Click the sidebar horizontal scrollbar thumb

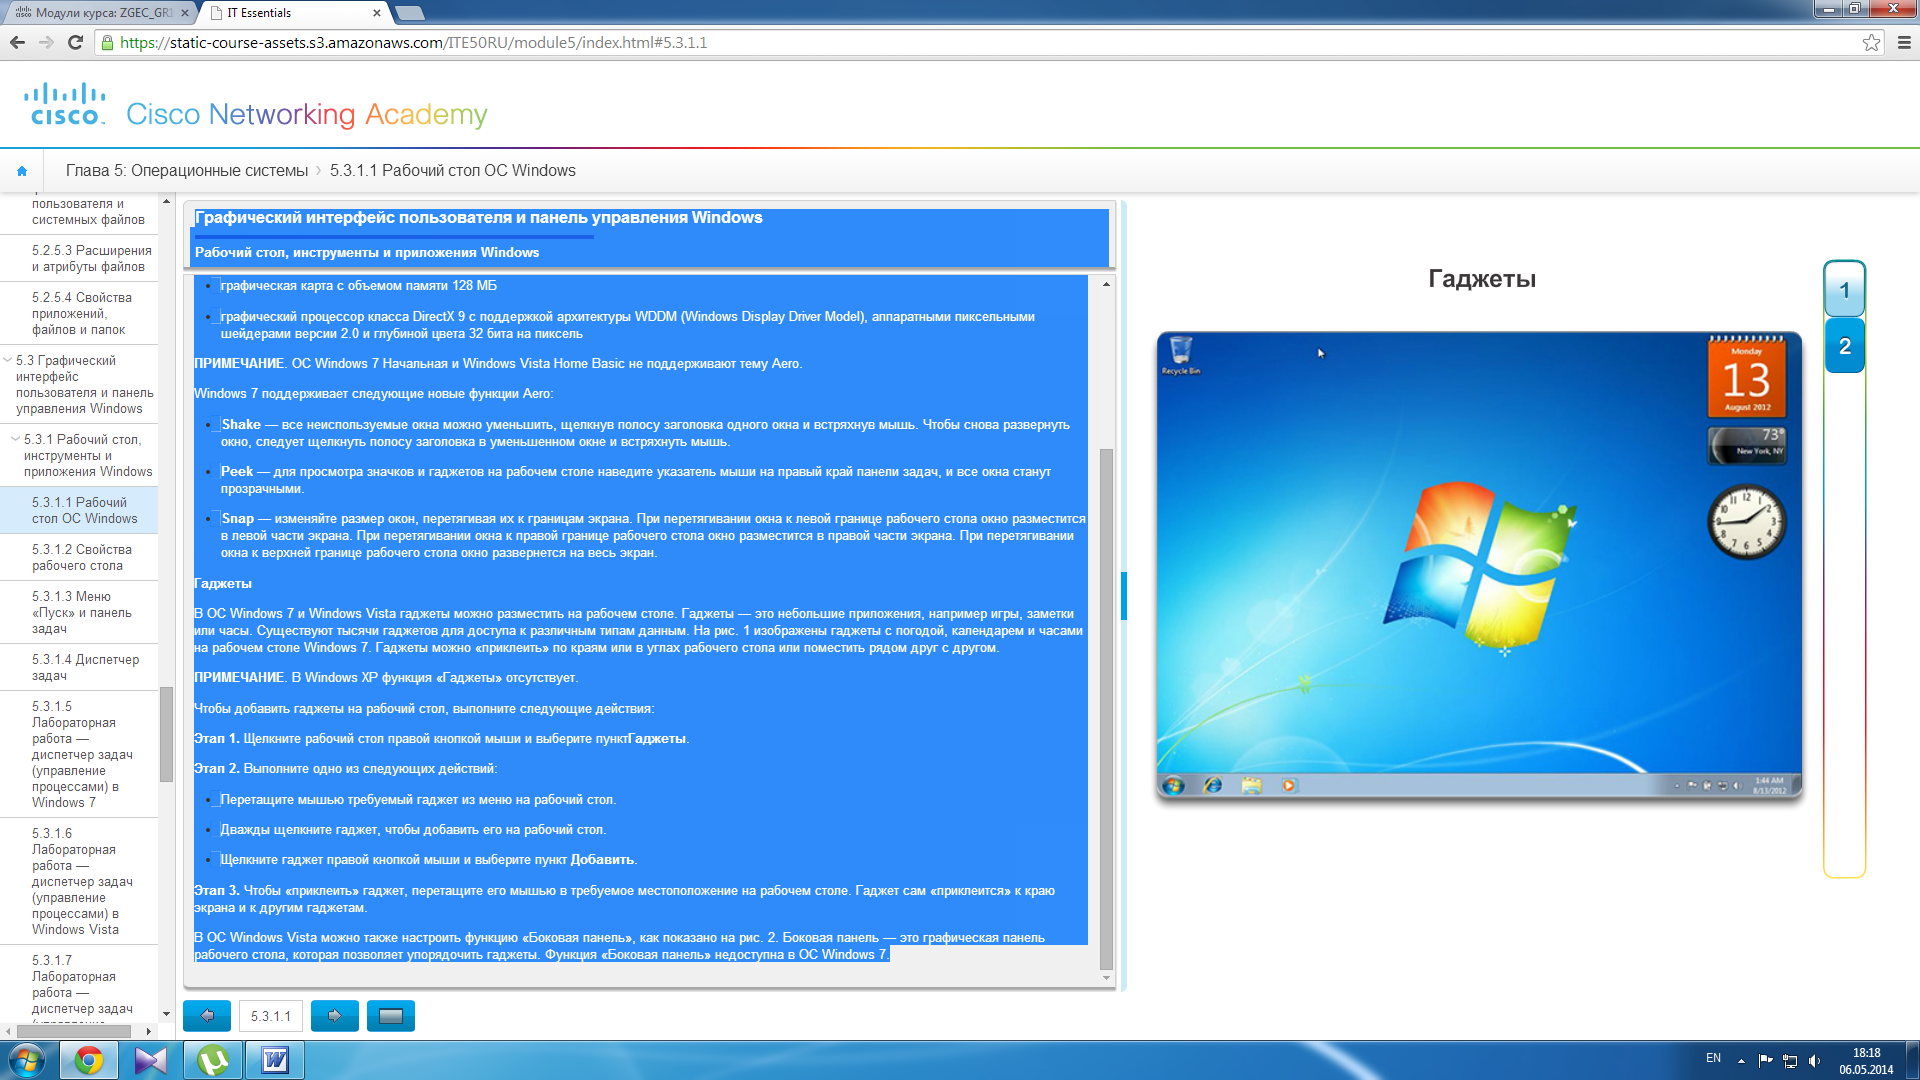[x=73, y=1031]
